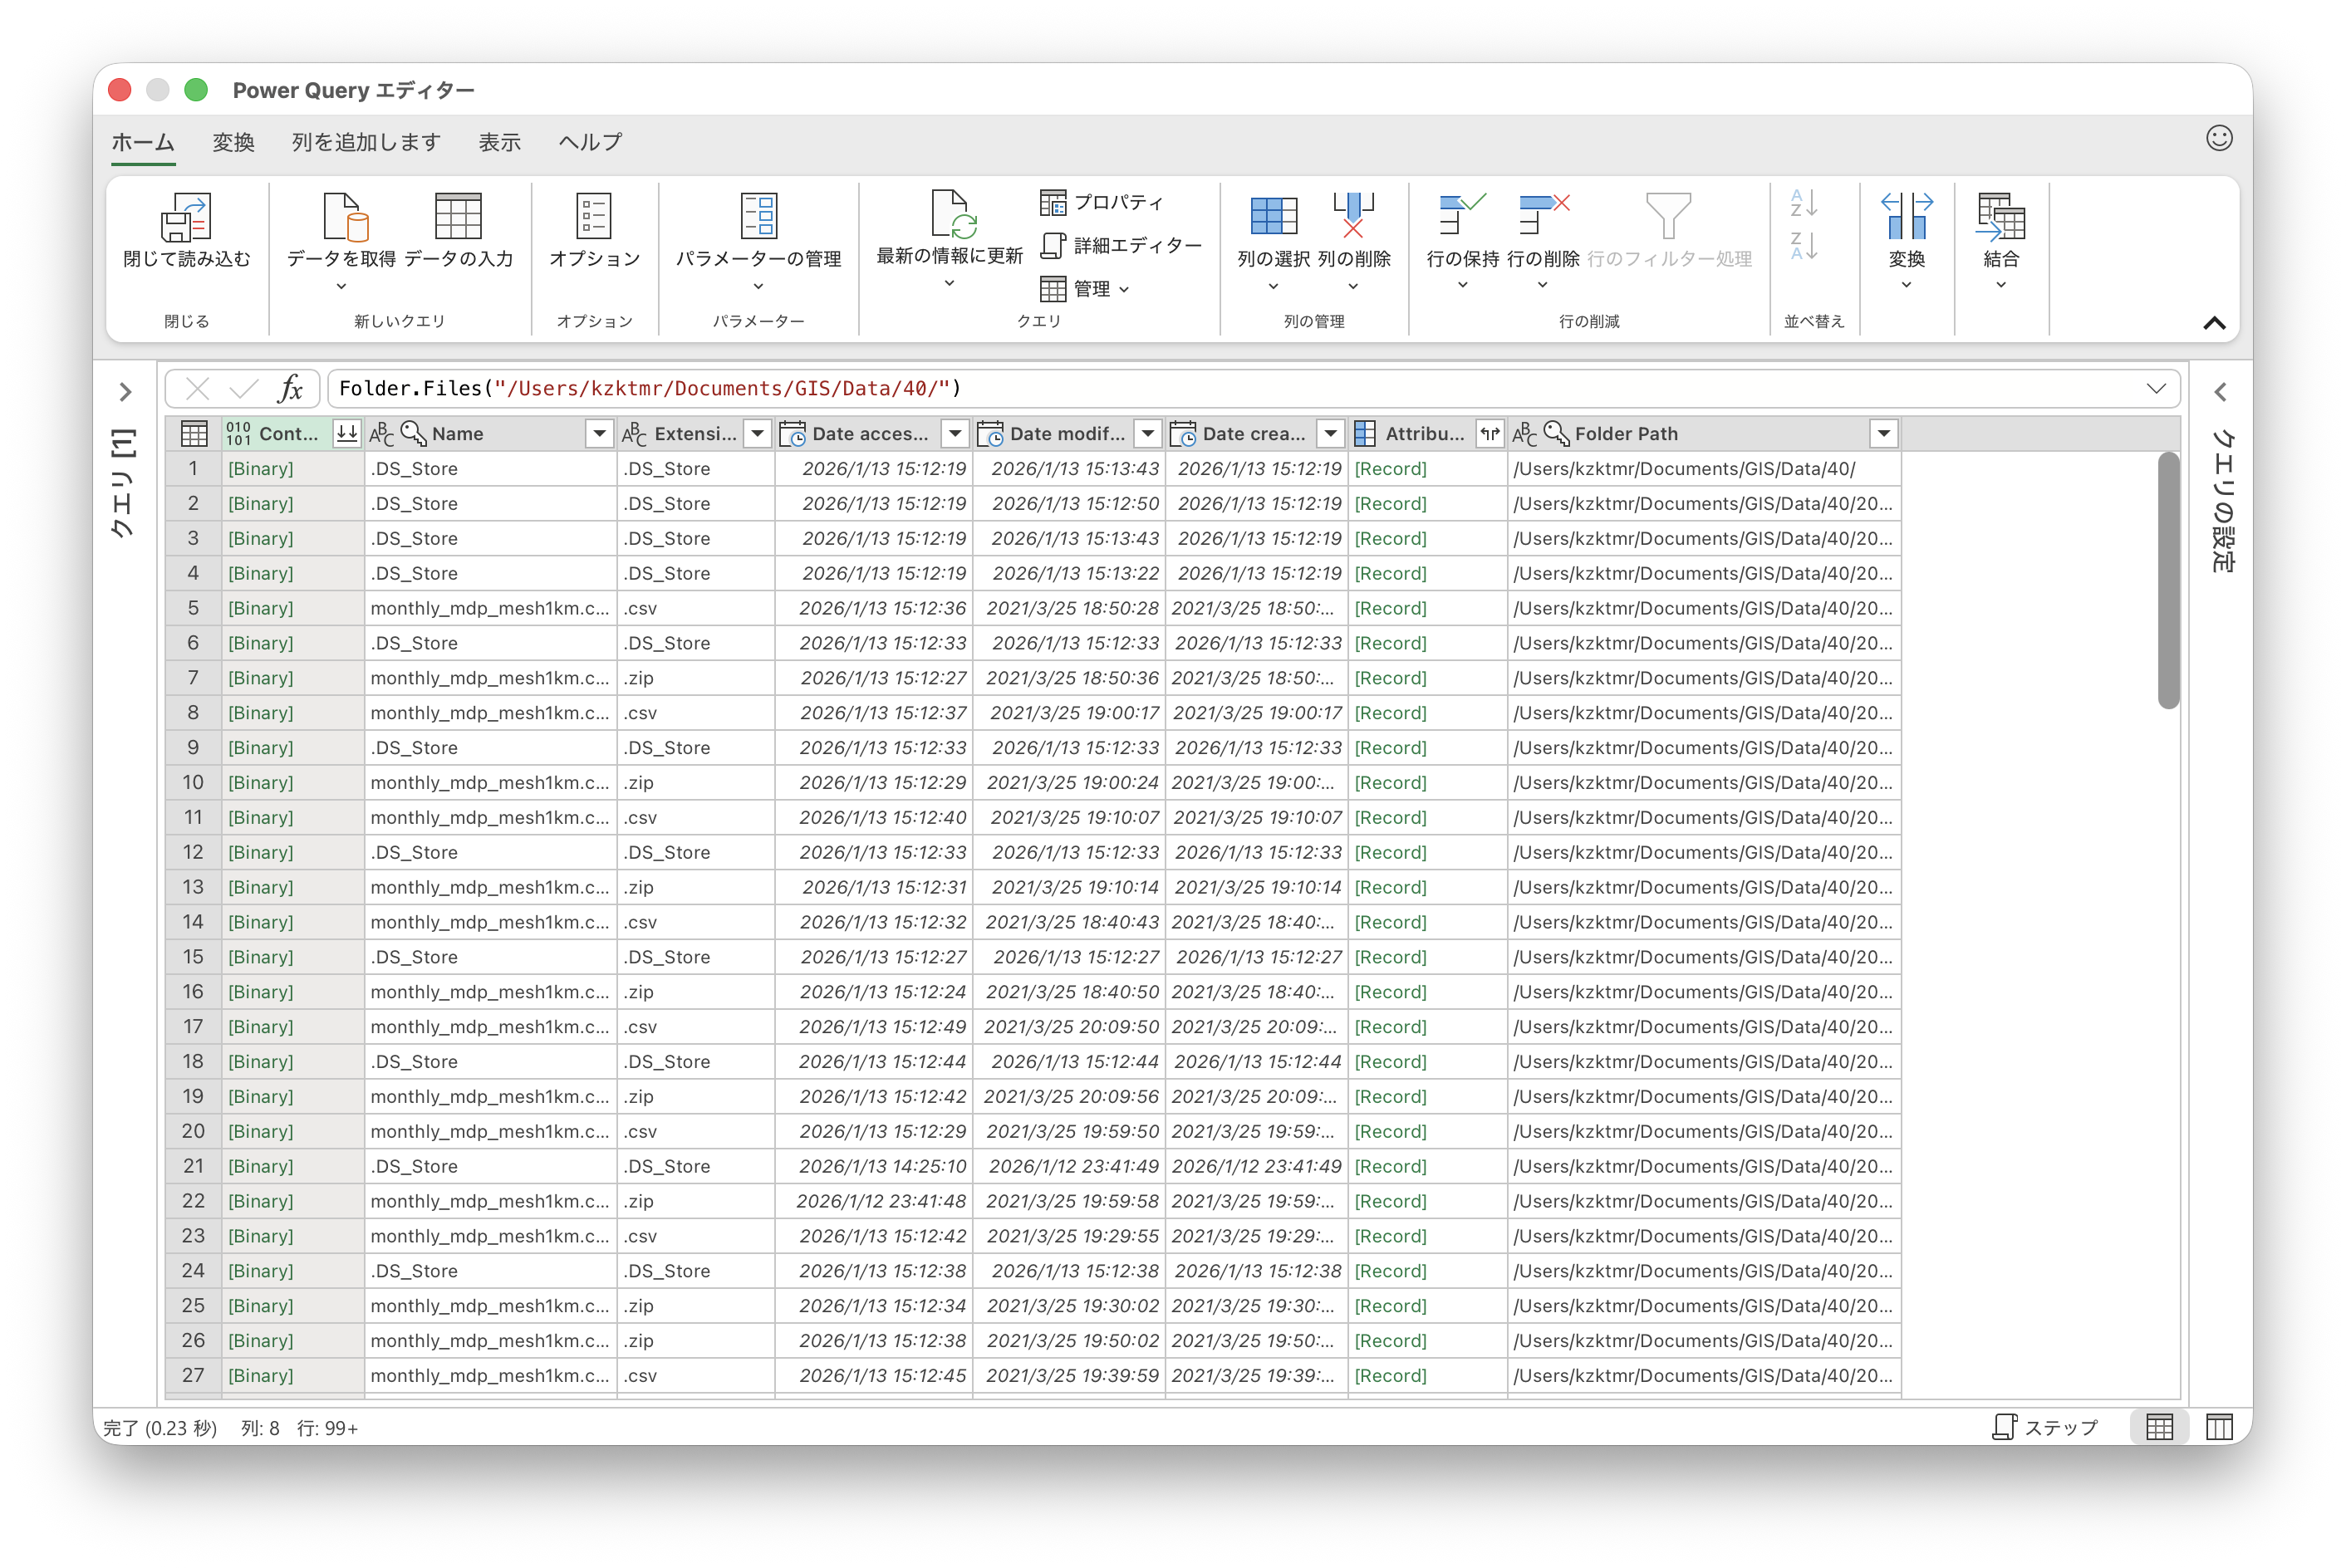The image size is (2346, 1568).
Task: Click the データの入力 table icon
Action: (458, 217)
